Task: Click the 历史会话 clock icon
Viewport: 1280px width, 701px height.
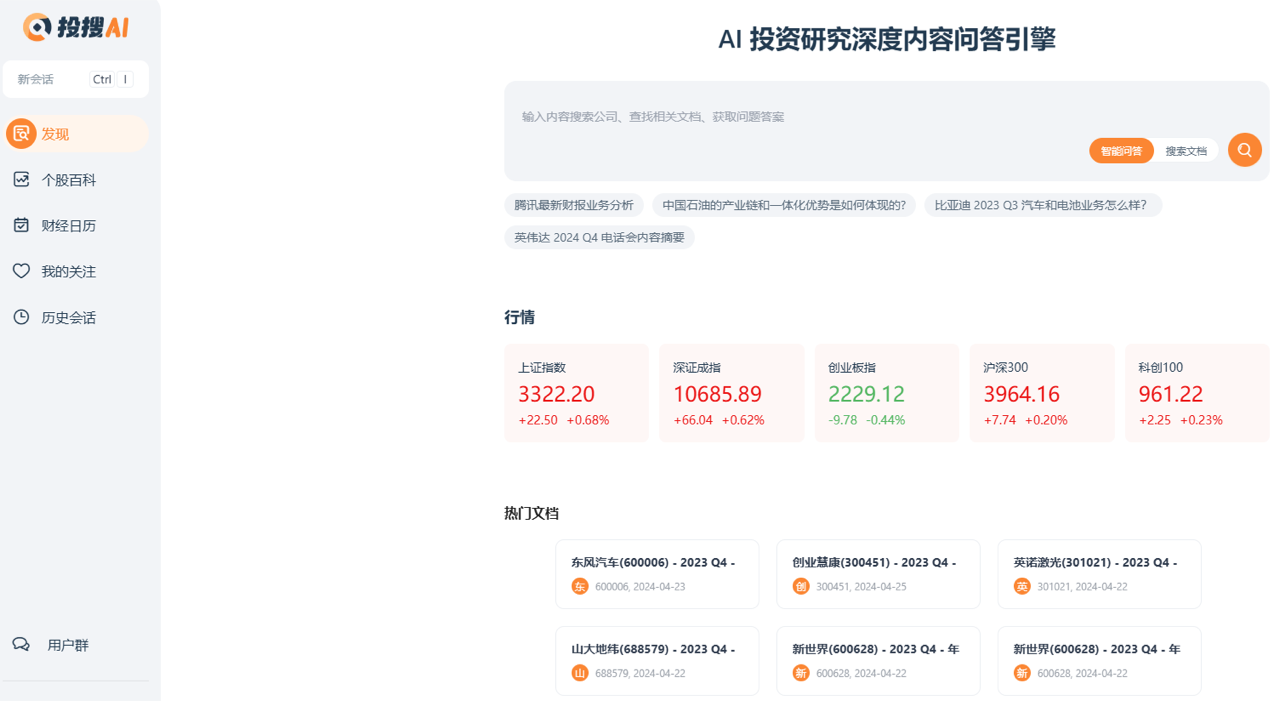Action: click(x=21, y=317)
